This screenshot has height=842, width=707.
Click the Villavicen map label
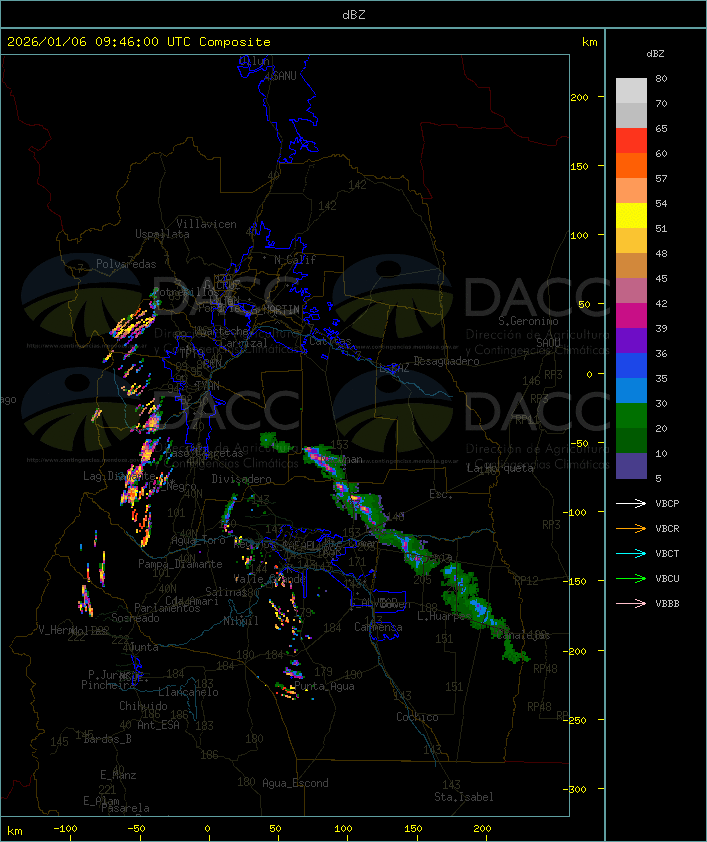tap(207, 224)
